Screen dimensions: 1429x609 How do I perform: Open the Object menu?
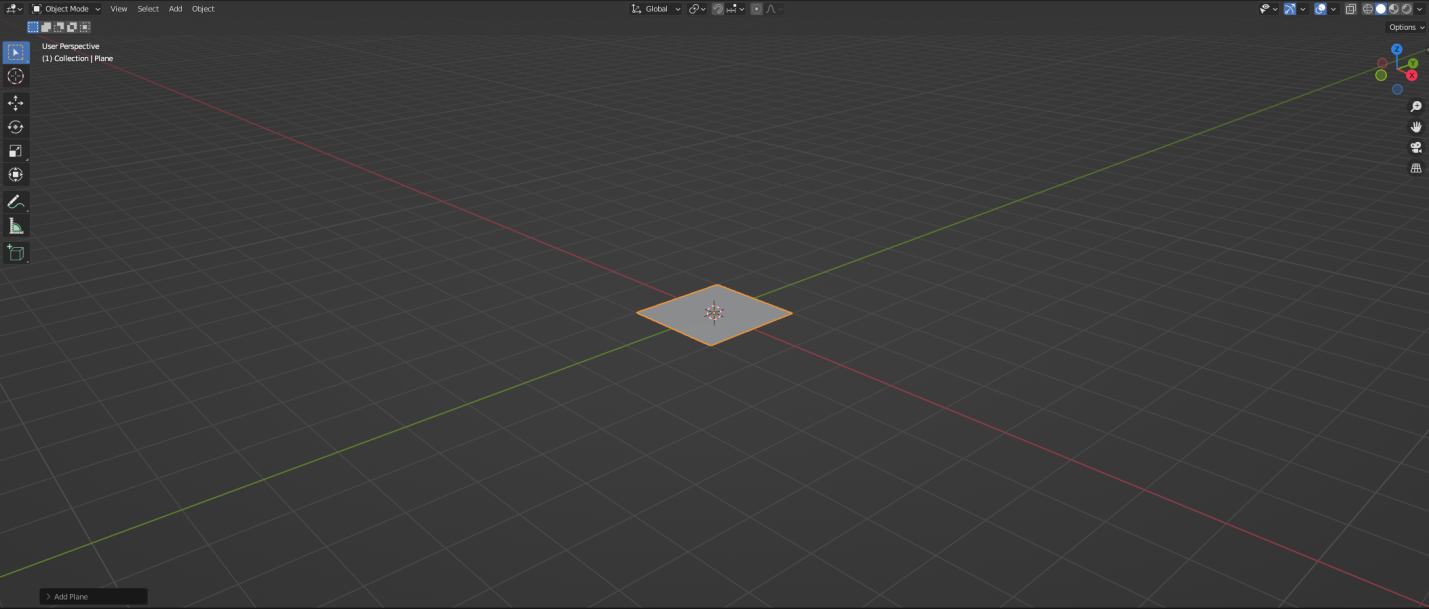pyautogui.click(x=203, y=9)
